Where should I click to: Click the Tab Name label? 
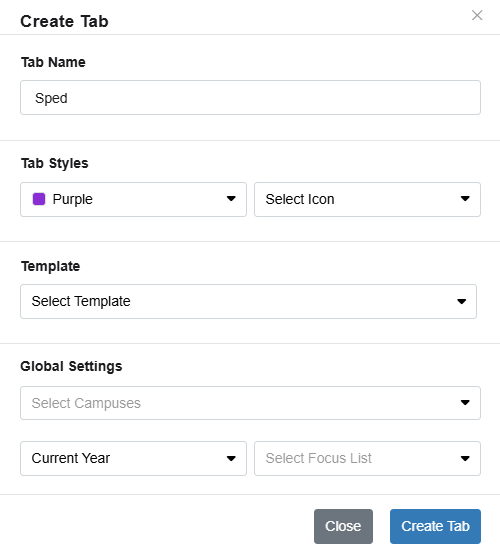click(53, 62)
